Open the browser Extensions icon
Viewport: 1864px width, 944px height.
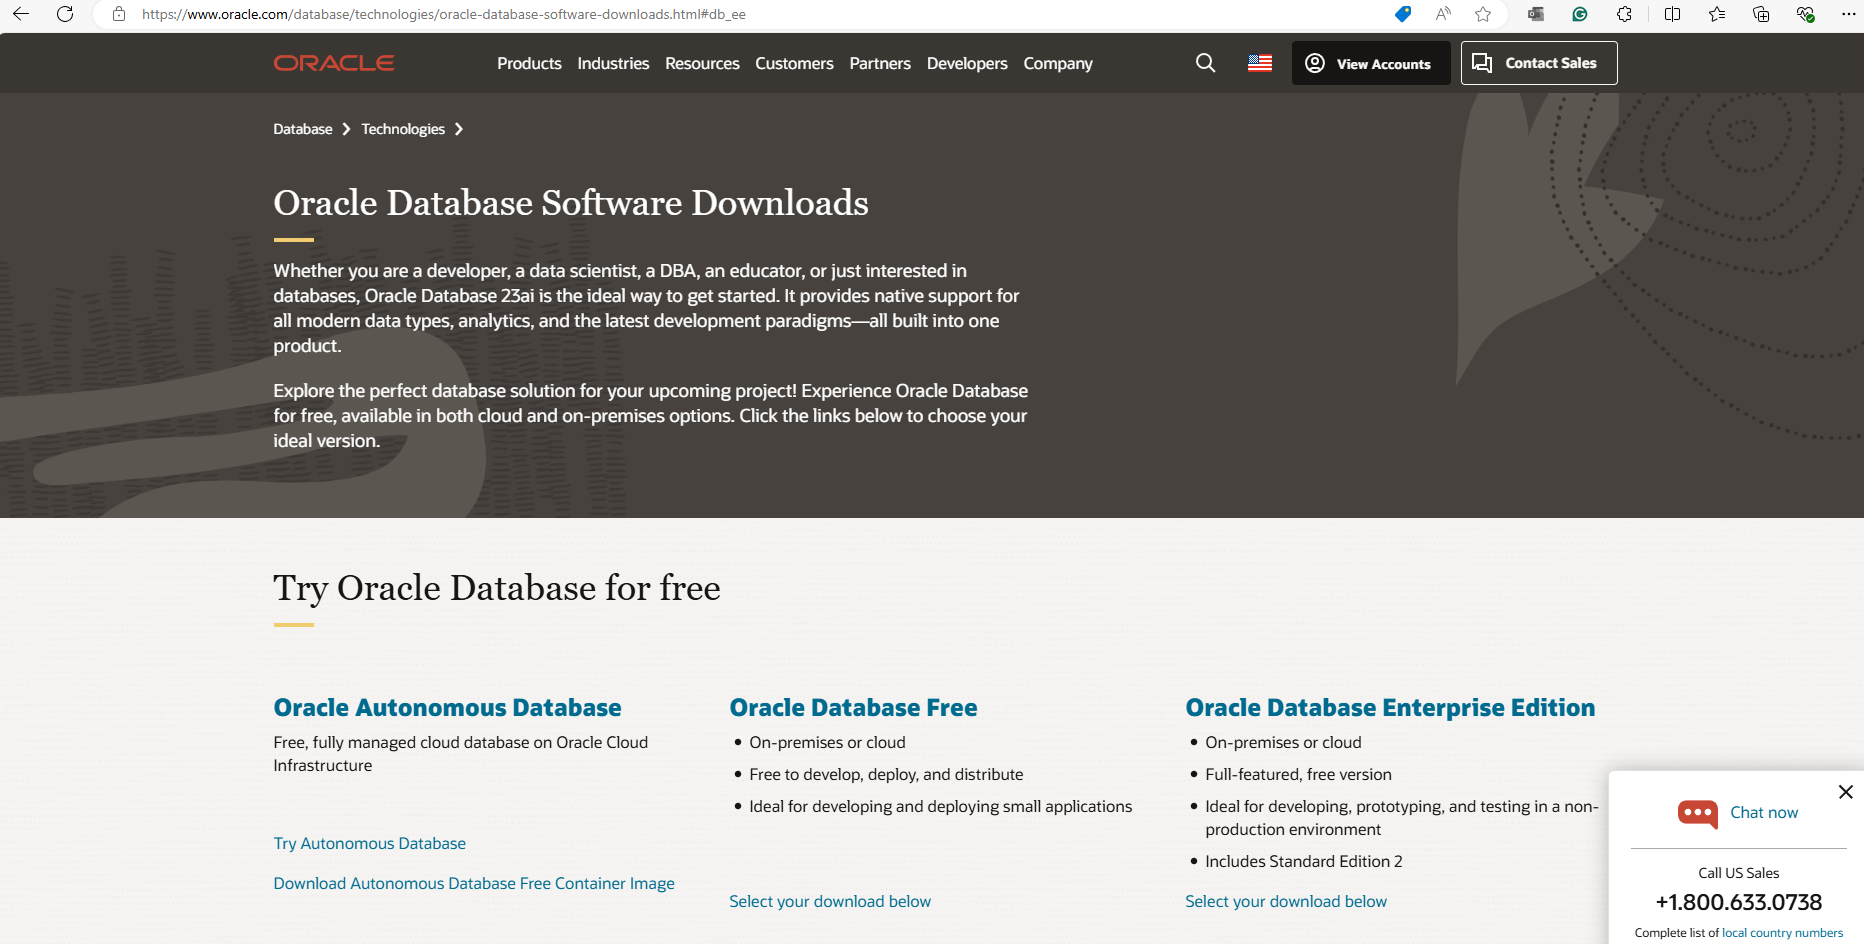(x=1624, y=14)
